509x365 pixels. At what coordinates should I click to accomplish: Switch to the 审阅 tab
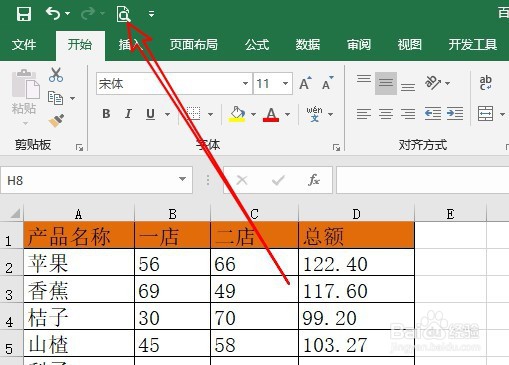click(359, 45)
